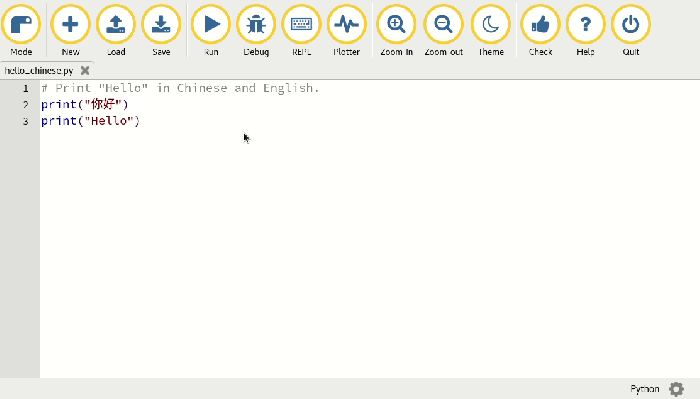The image size is (700, 399).
Task: Create a New file
Action: [x=71, y=30]
